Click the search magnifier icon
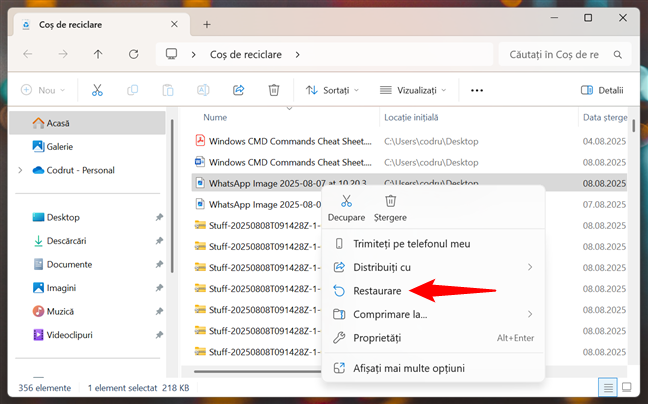Screen dimensions: 648x404 click(x=617, y=55)
